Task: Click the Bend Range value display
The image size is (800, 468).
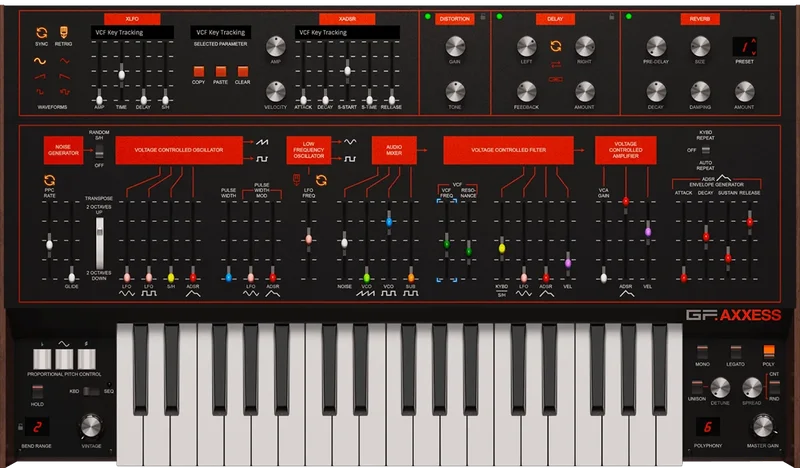Action: [x=37, y=427]
